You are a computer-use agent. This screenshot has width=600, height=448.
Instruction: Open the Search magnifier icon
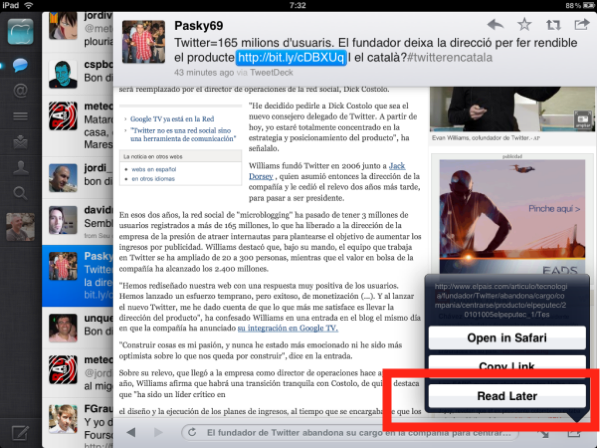coord(20,193)
